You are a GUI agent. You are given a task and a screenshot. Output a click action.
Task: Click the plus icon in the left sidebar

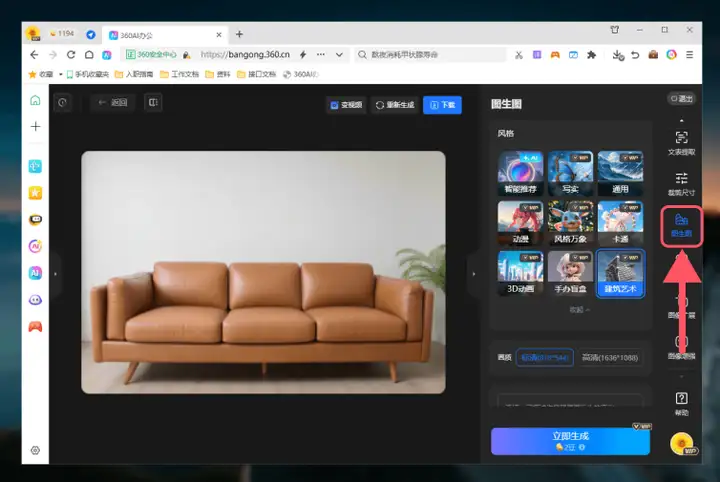point(35,126)
